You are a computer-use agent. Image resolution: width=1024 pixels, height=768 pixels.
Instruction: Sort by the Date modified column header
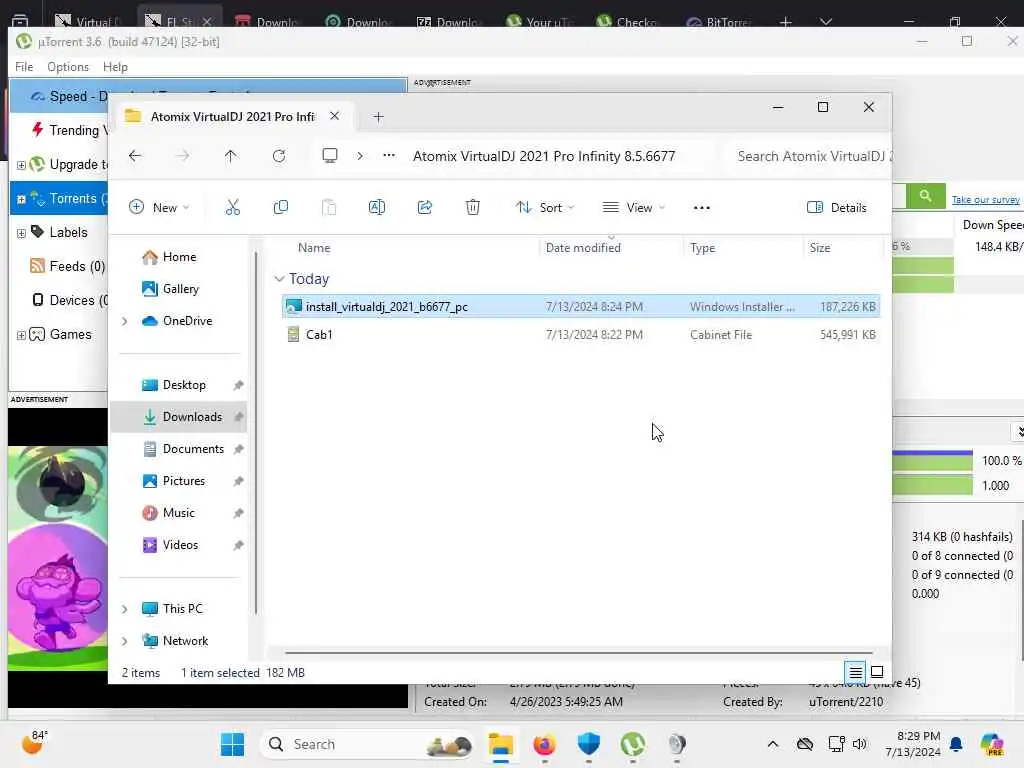(583, 248)
